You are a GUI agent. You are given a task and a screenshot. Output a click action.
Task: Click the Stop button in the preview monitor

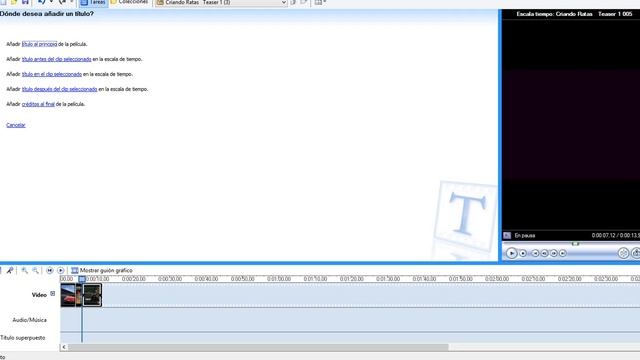pos(523,253)
